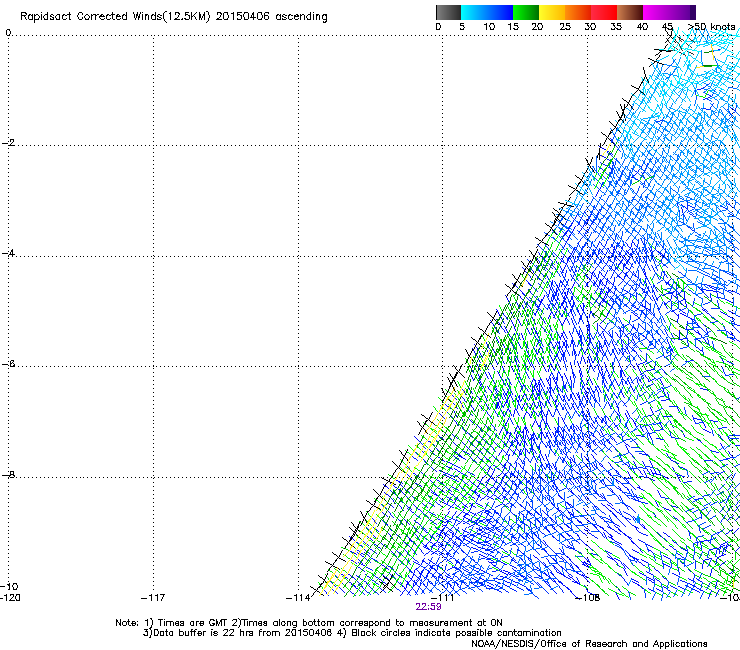Click the '35' label under the legend
740x650 pixels.
tap(616, 27)
